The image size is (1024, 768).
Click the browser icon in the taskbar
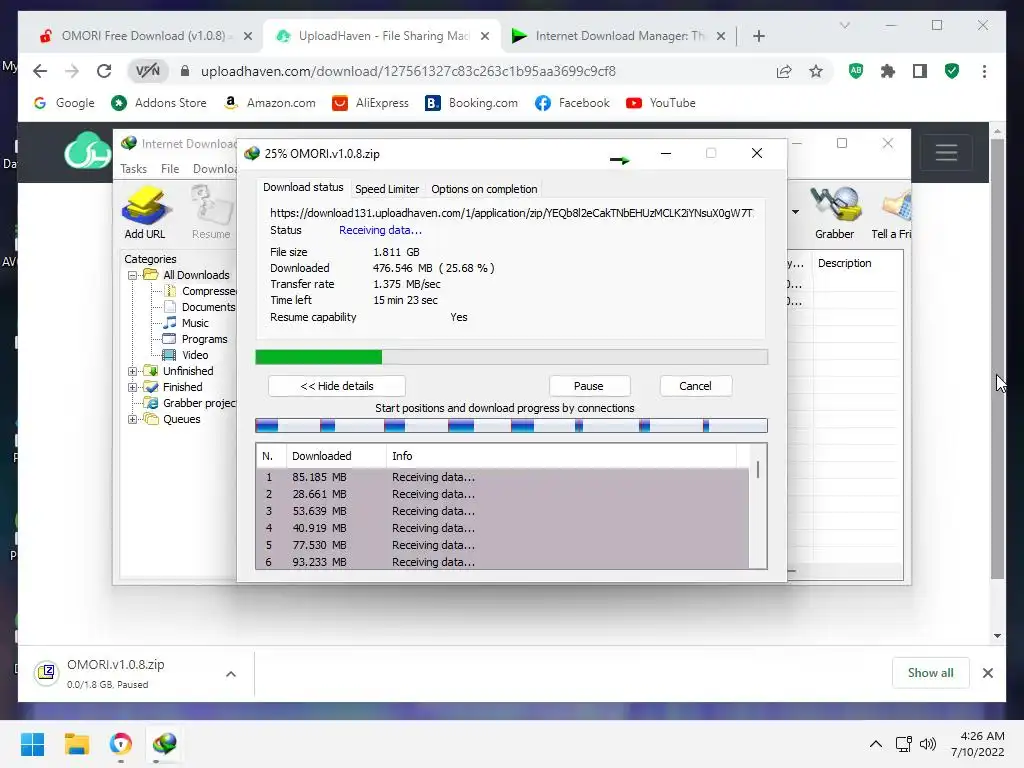pyautogui.click(x=121, y=744)
